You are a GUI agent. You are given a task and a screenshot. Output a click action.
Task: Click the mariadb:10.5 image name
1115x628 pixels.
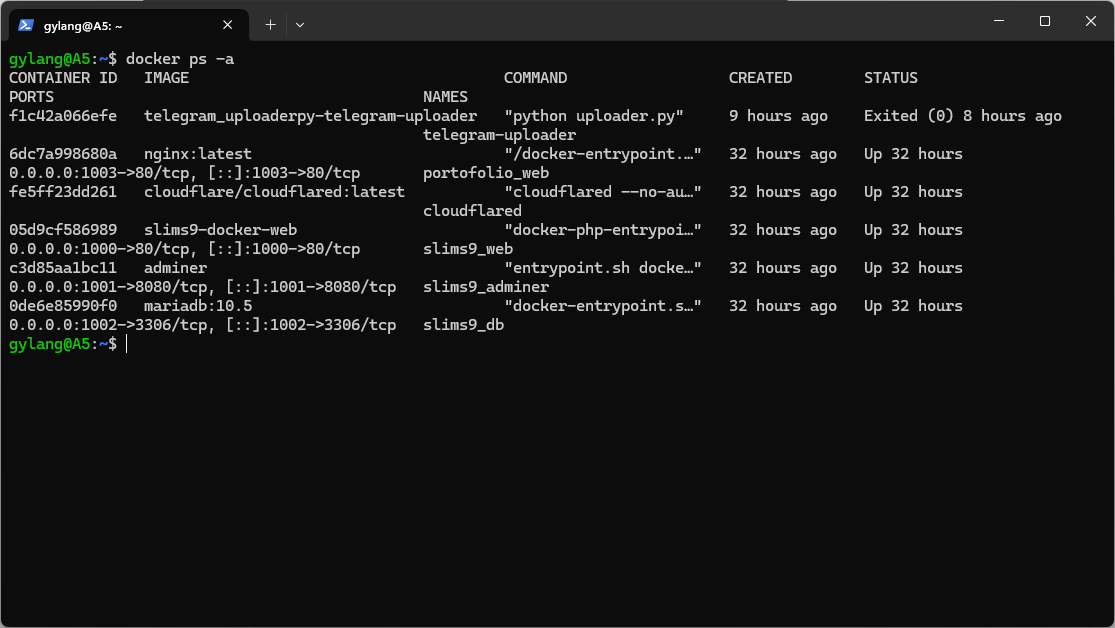click(x=198, y=306)
